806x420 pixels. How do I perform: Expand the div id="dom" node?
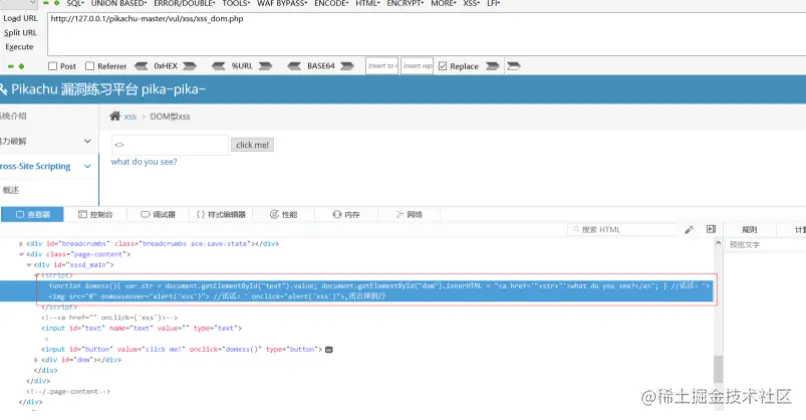[x=36, y=360]
